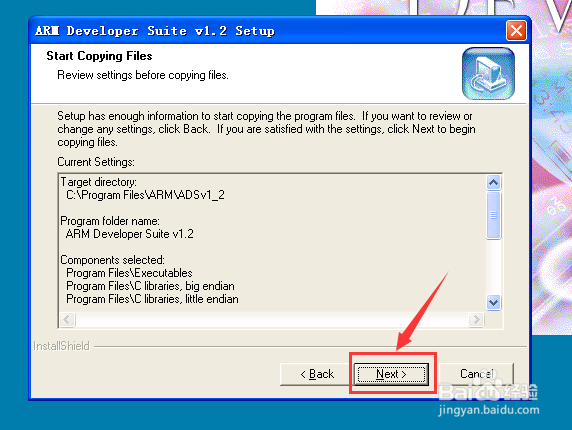Click the window title bar text
The image size is (572, 430).
155,31
